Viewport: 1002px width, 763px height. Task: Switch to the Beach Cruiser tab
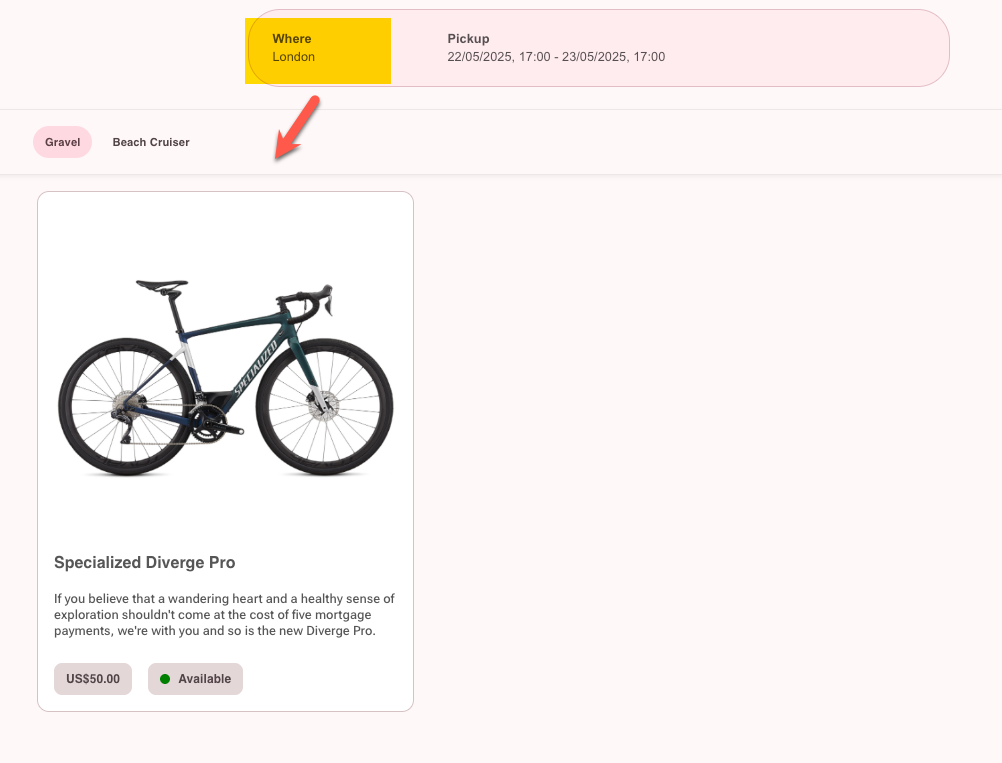pyautogui.click(x=151, y=142)
